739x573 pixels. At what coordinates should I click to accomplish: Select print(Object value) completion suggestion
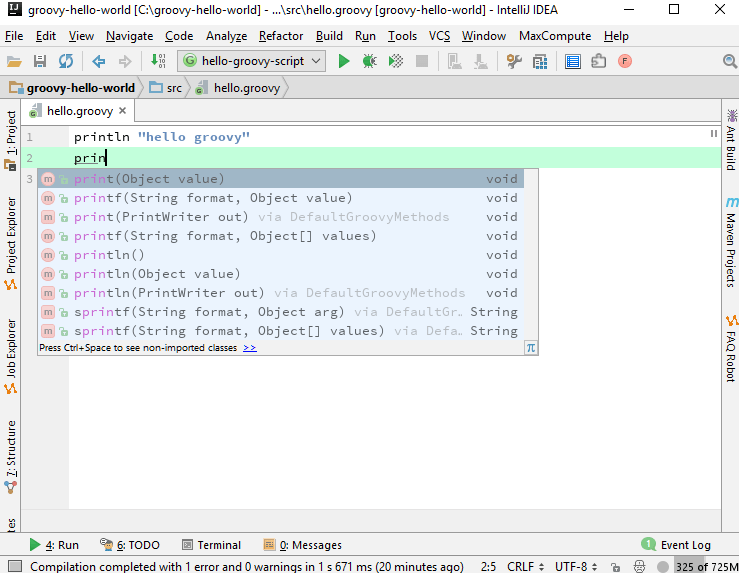pyautogui.click(x=281, y=179)
